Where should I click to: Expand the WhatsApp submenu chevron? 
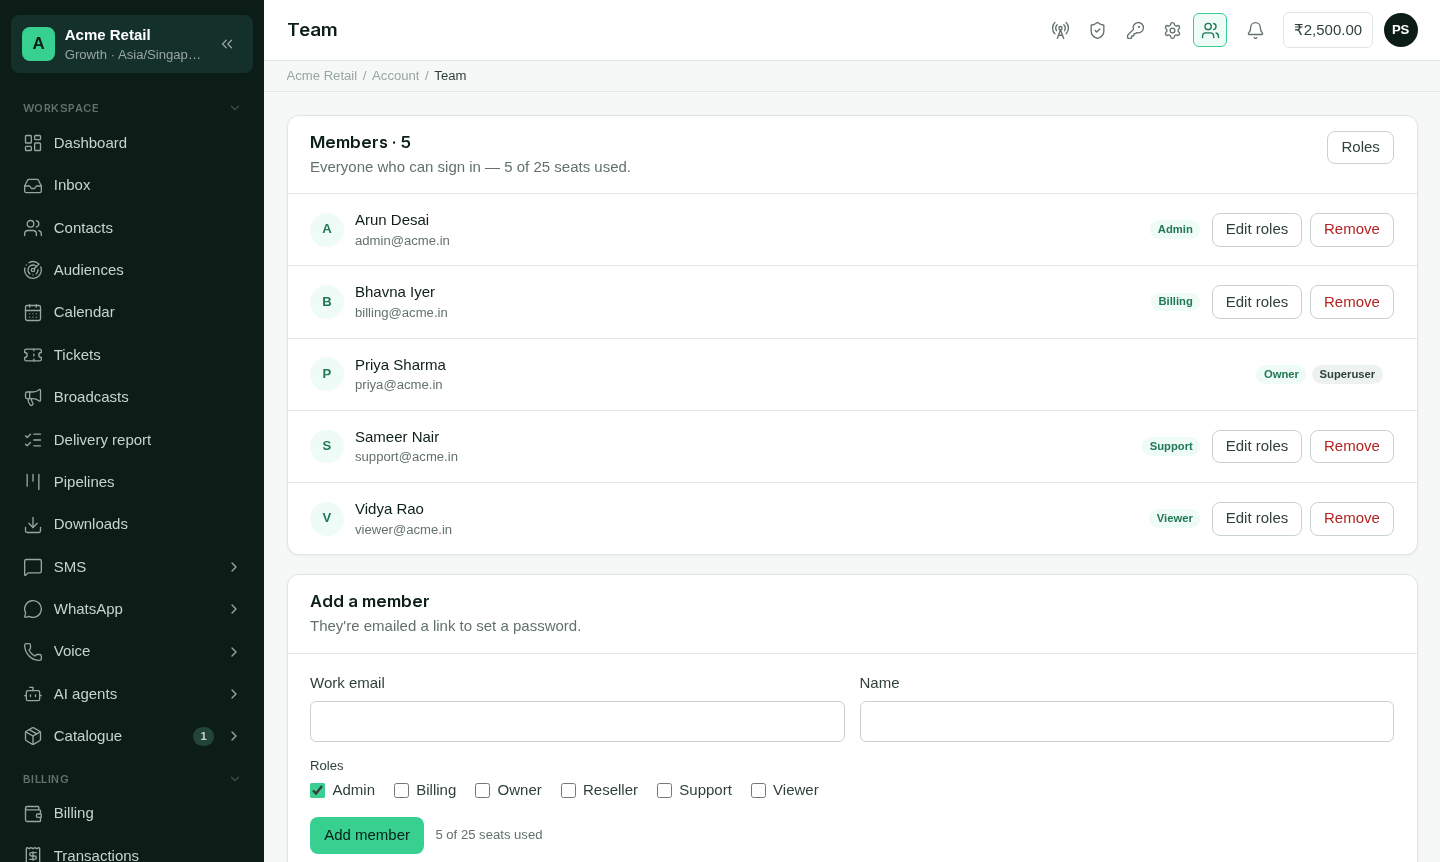pos(234,609)
